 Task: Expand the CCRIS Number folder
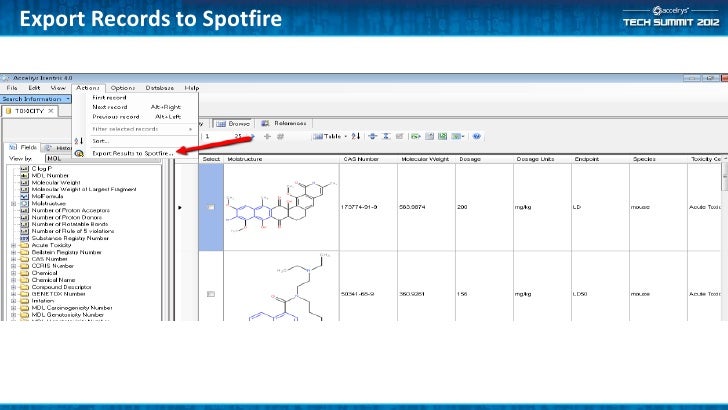(x=13, y=266)
